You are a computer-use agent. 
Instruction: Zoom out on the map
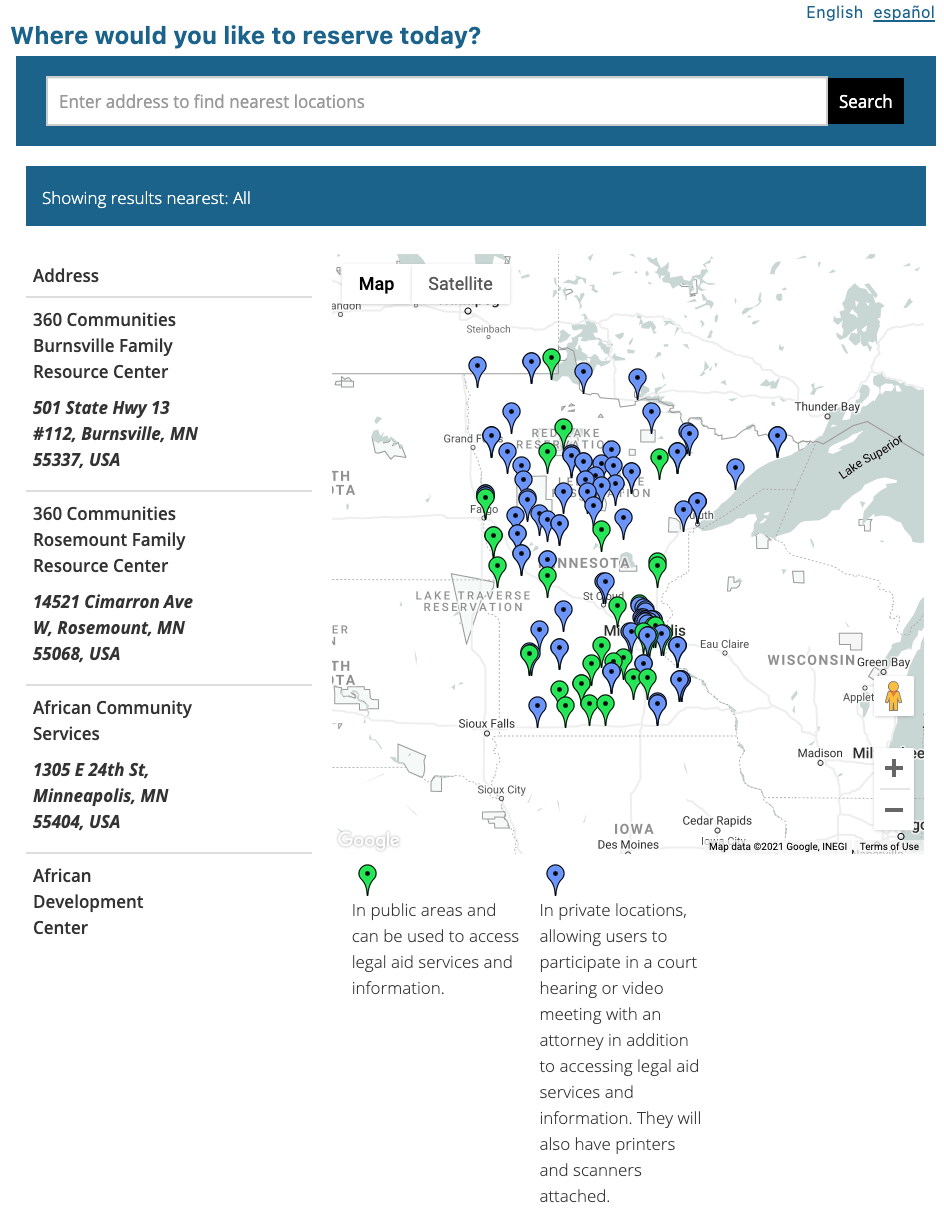[x=894, y=810]
